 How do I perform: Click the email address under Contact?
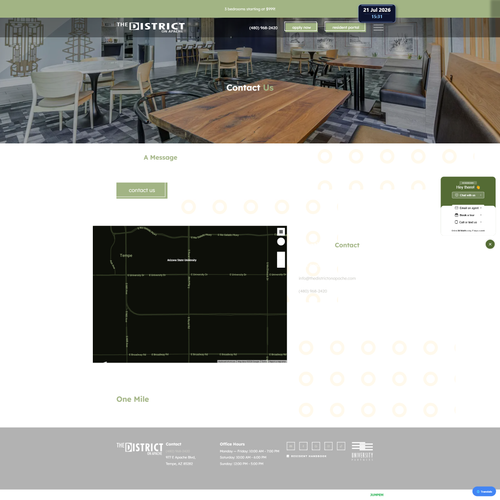pyautogui.click(x=327, y=278)
